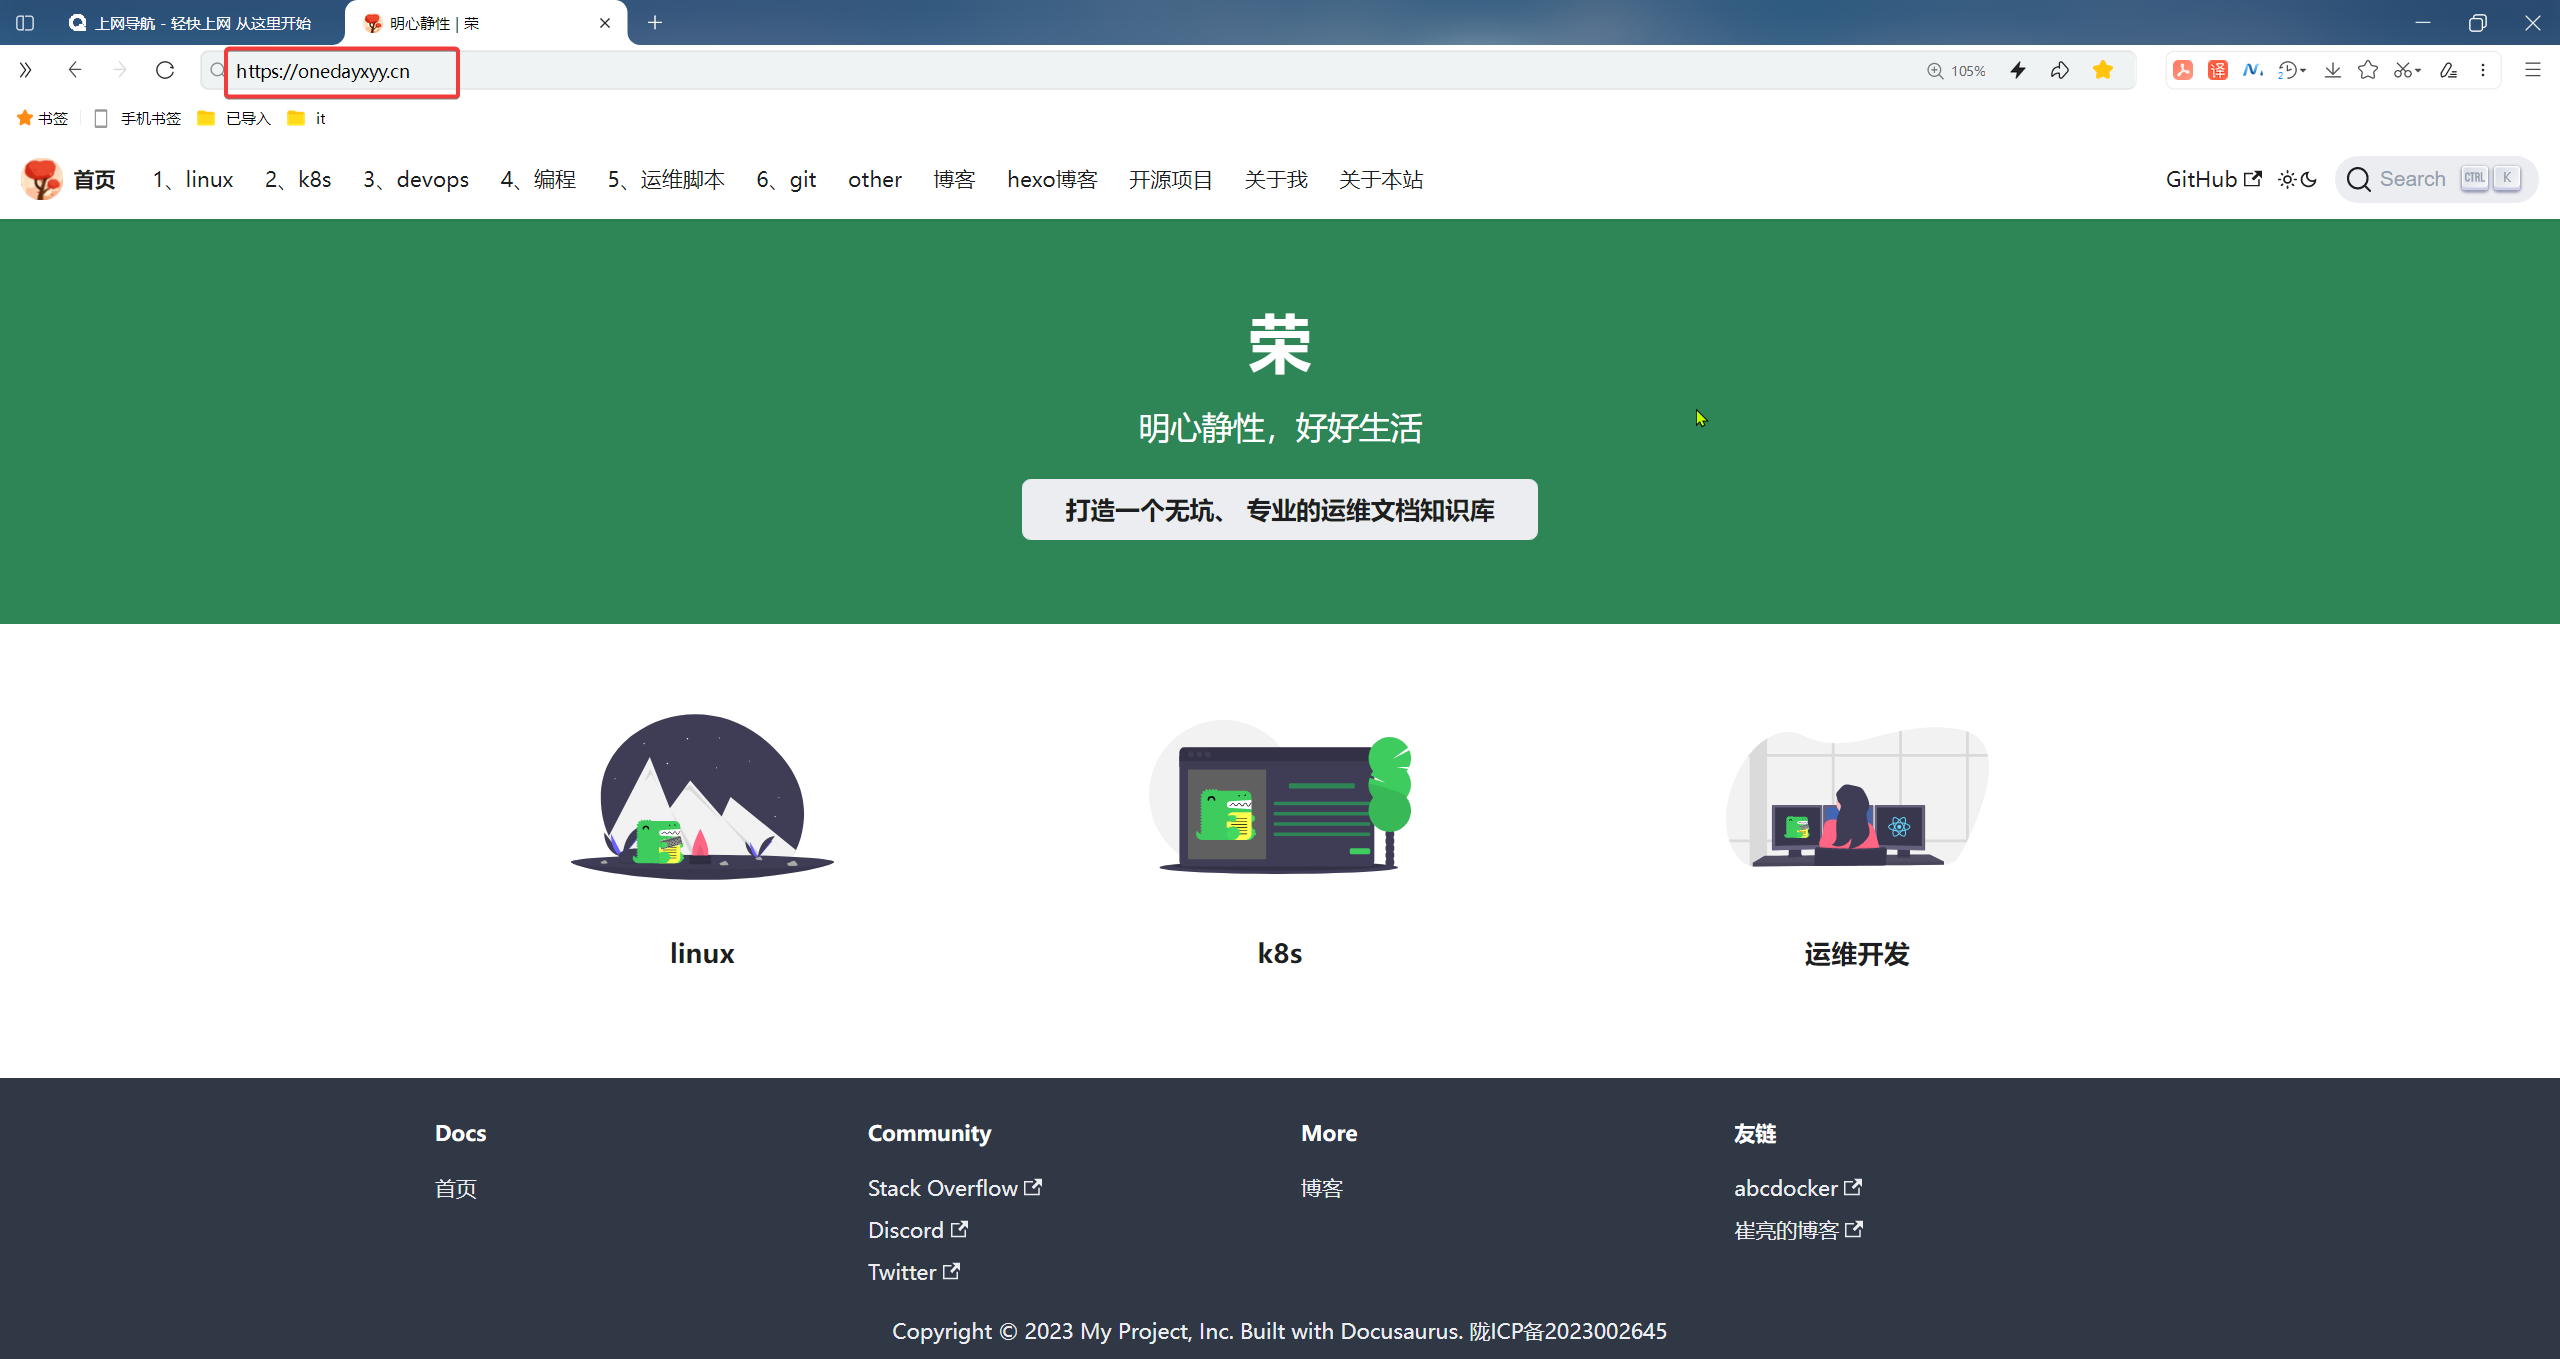2560x1359 pixels.
Task: Open the 手机书签 mobile bookmarks
Action: click(x=137, y=118)
